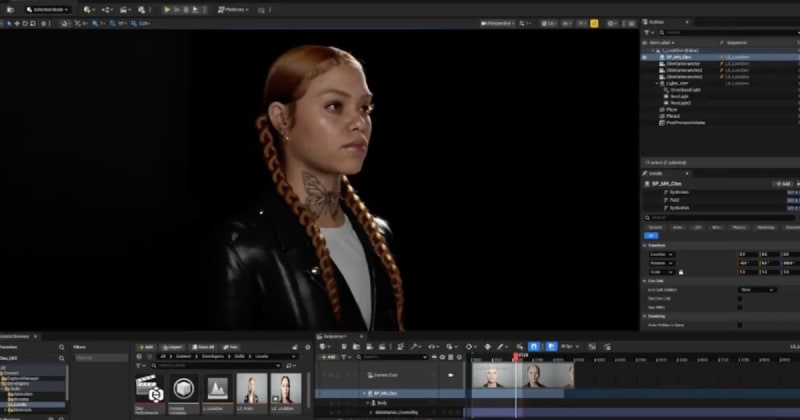
Task: Click the red playhead marker on timeline
Action: [516, 356]
